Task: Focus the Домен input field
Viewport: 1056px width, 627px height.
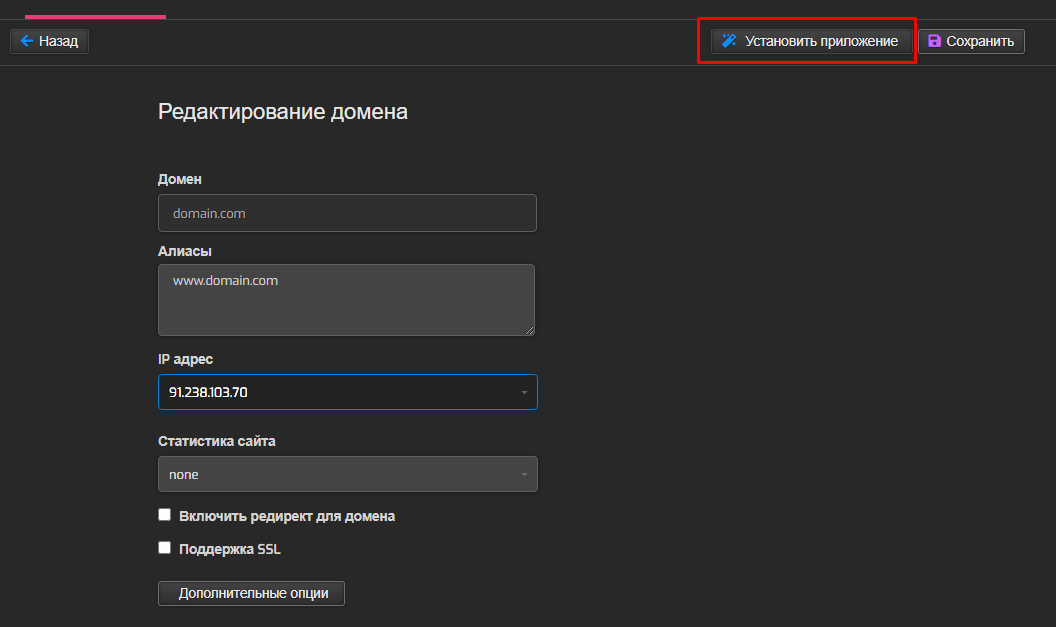Action: [348, 213]
